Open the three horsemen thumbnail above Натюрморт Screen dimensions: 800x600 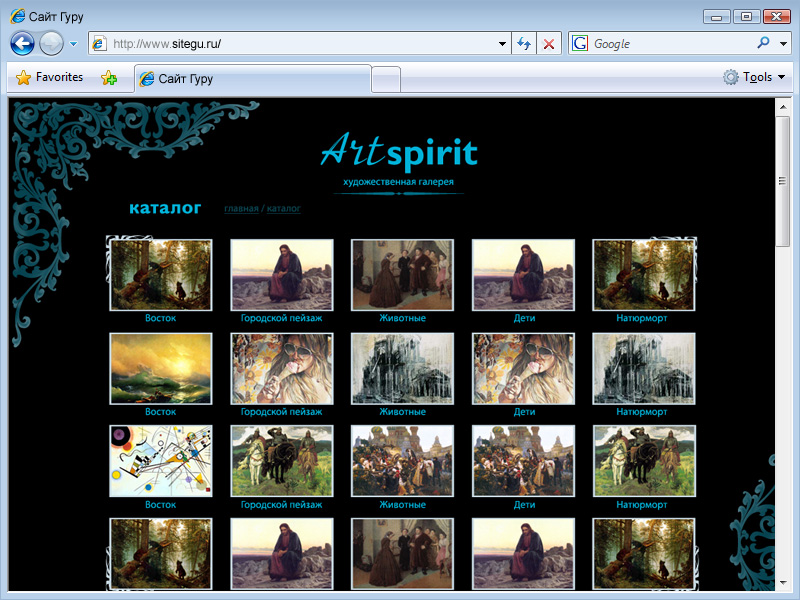click(x=644, y=461)
